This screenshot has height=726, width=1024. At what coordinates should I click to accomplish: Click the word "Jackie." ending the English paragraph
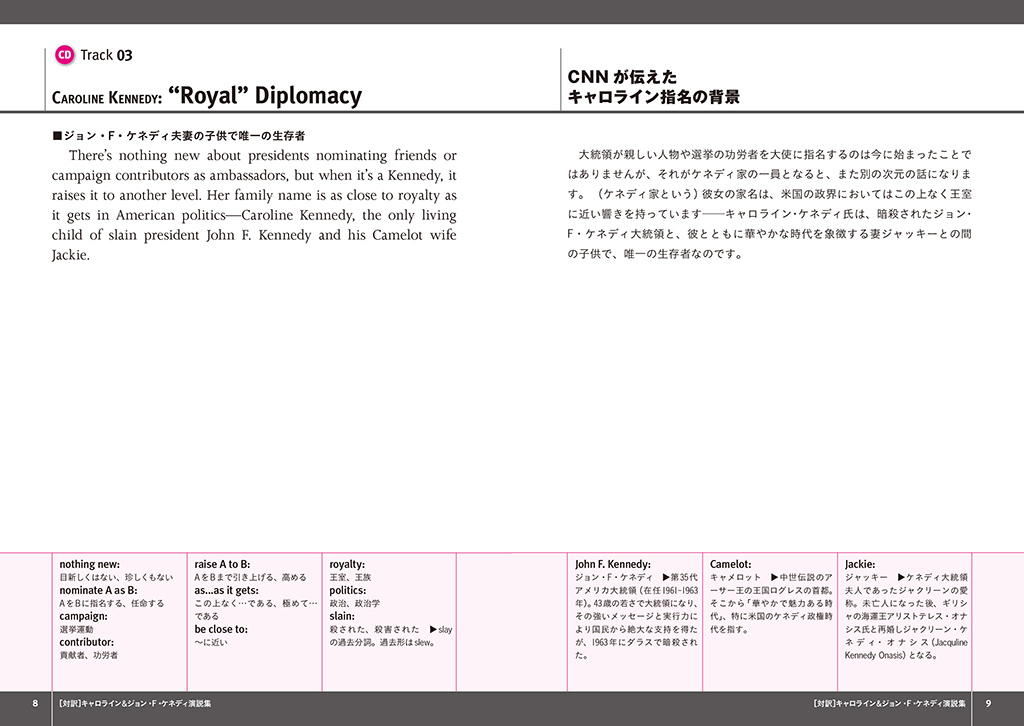pyautogui.click(x=71, y=255)
